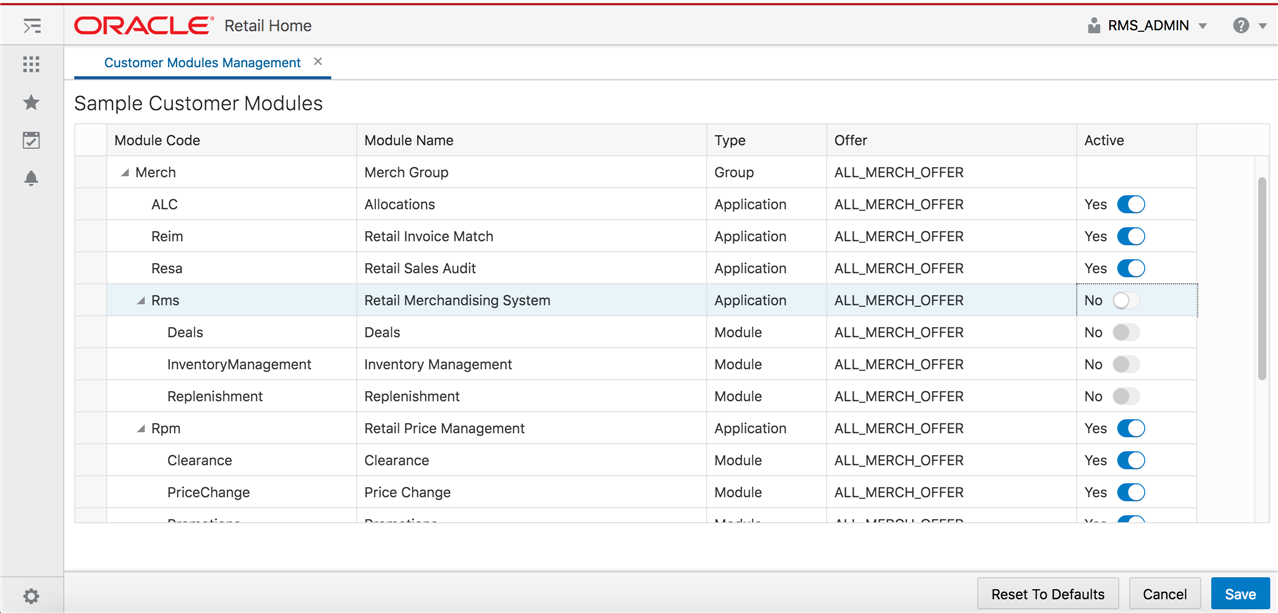This screenshot has width=1278, height=613.
Task: Open notifications via the bell icon
Action: (31, 178)
